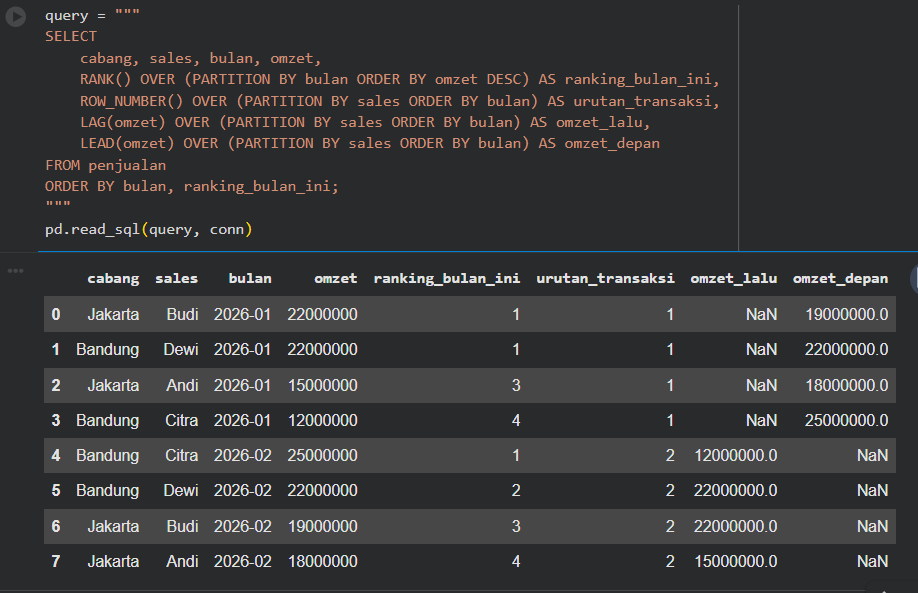Screen dimensions: 918x593
Task: Place cursor on 'pd.read_sql(query, conn)' line
Action: pos(149,229)
